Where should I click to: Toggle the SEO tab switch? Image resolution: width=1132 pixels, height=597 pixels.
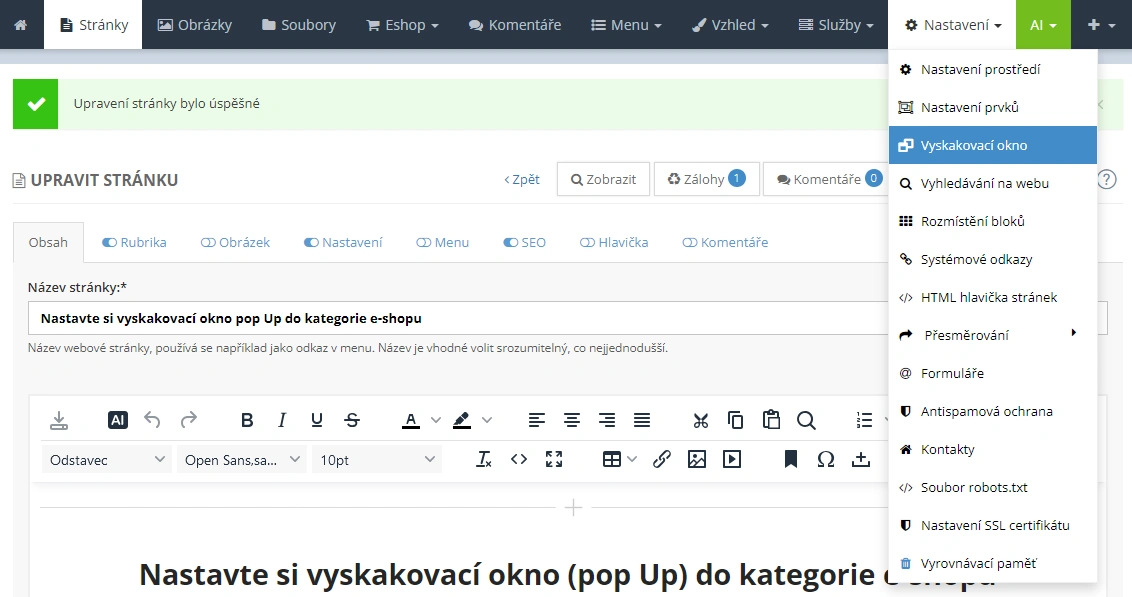(x=511, y=242)
